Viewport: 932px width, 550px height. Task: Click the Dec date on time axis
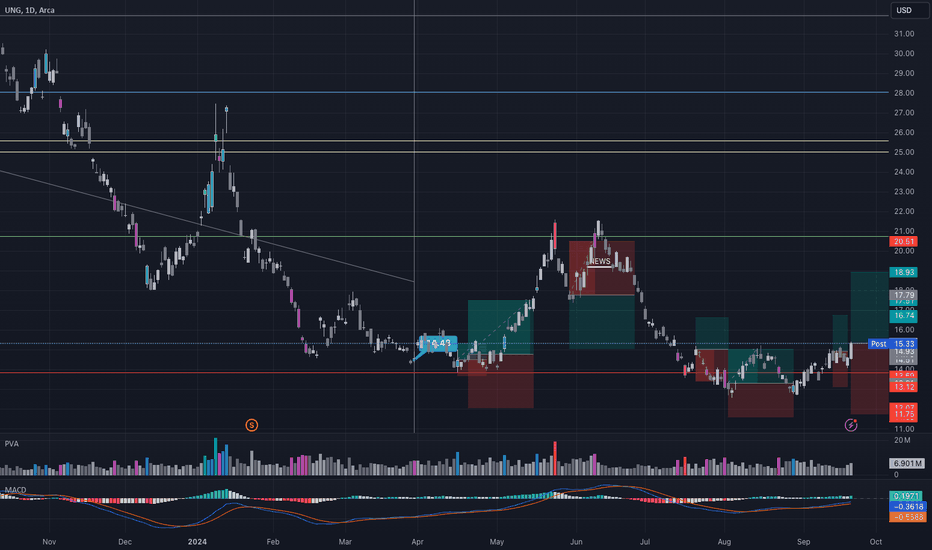[x=125, y=542]
